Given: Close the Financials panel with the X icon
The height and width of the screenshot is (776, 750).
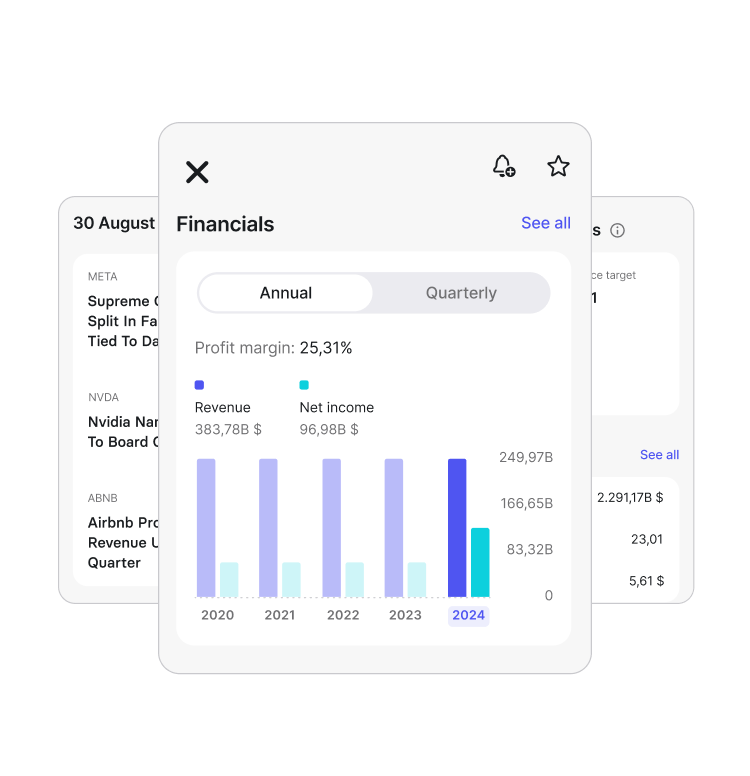Looking at the screenshot, I should pyautogui.click(x=197, y=172).
